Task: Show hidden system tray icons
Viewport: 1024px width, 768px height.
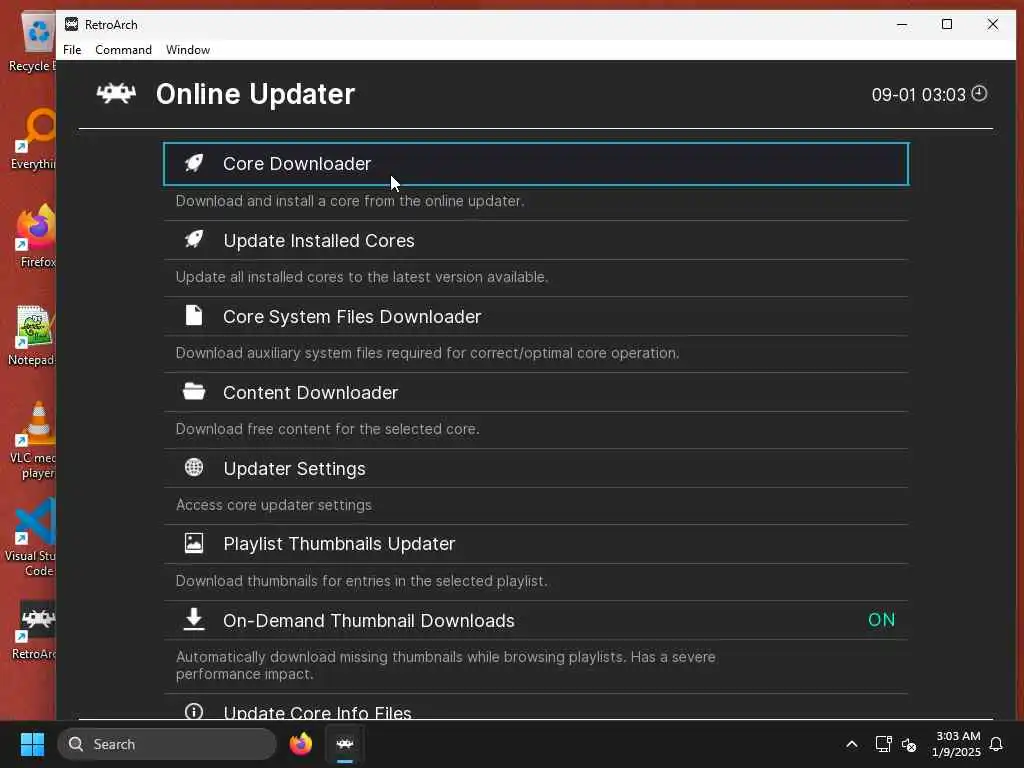Action: pos(852,744)
